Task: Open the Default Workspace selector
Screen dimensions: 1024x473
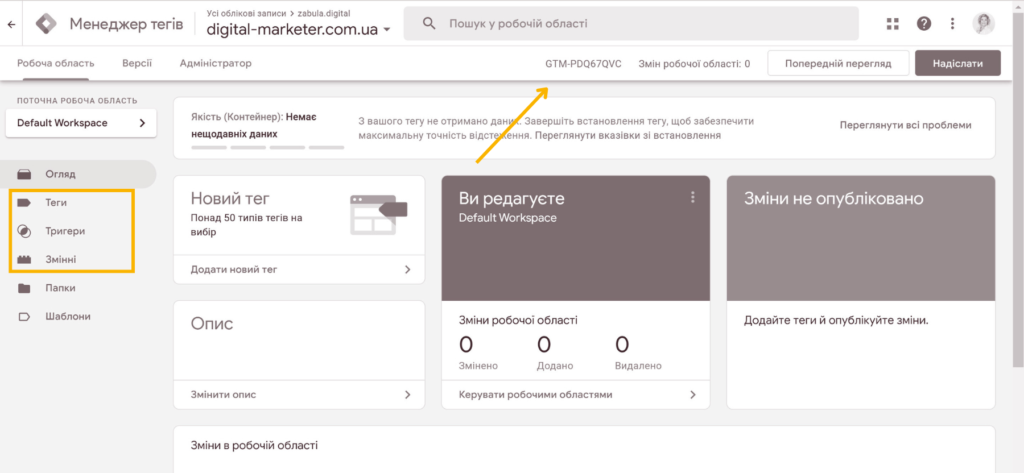Action: 81,123
